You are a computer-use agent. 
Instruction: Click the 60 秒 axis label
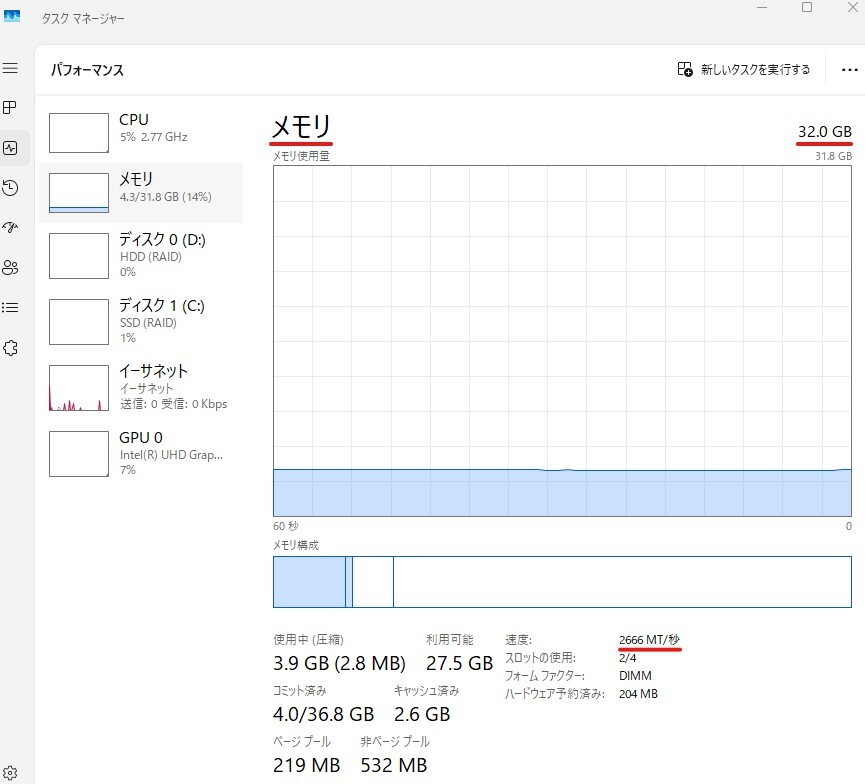(x=286, y=526)
